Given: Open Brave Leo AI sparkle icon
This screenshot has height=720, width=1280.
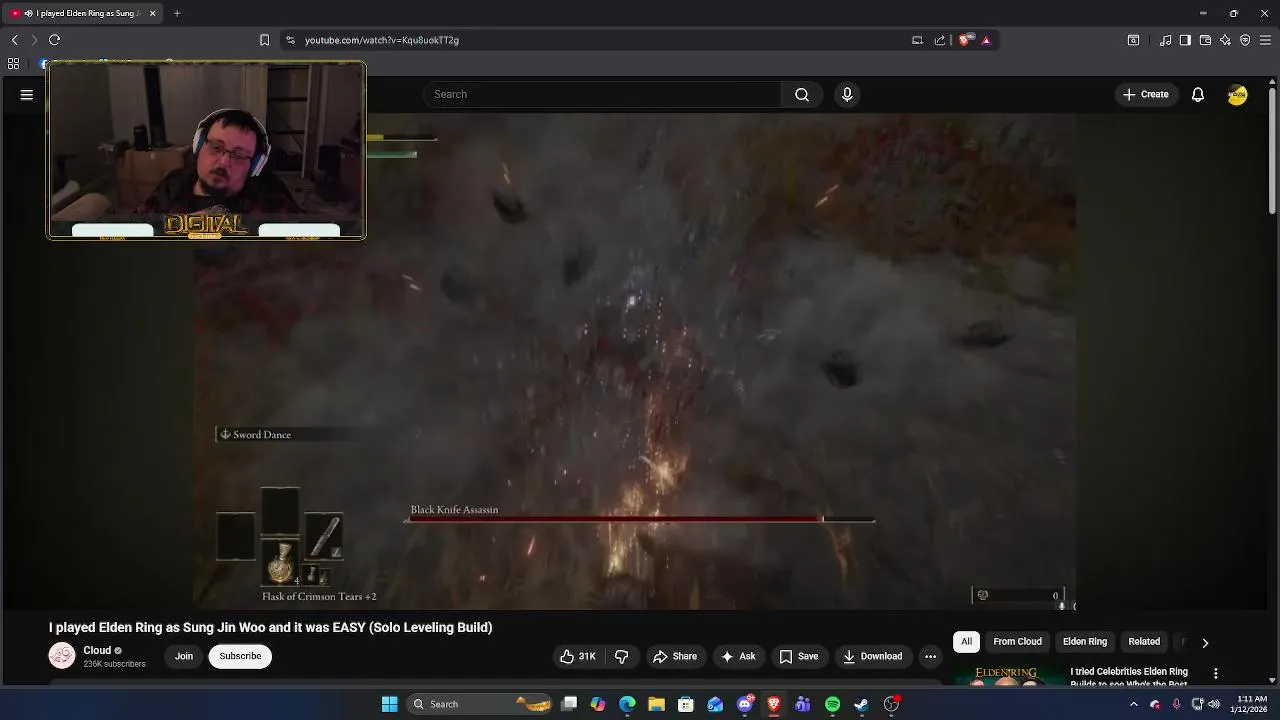Looking at the screenshot, I should click(x=1225, y=40).
